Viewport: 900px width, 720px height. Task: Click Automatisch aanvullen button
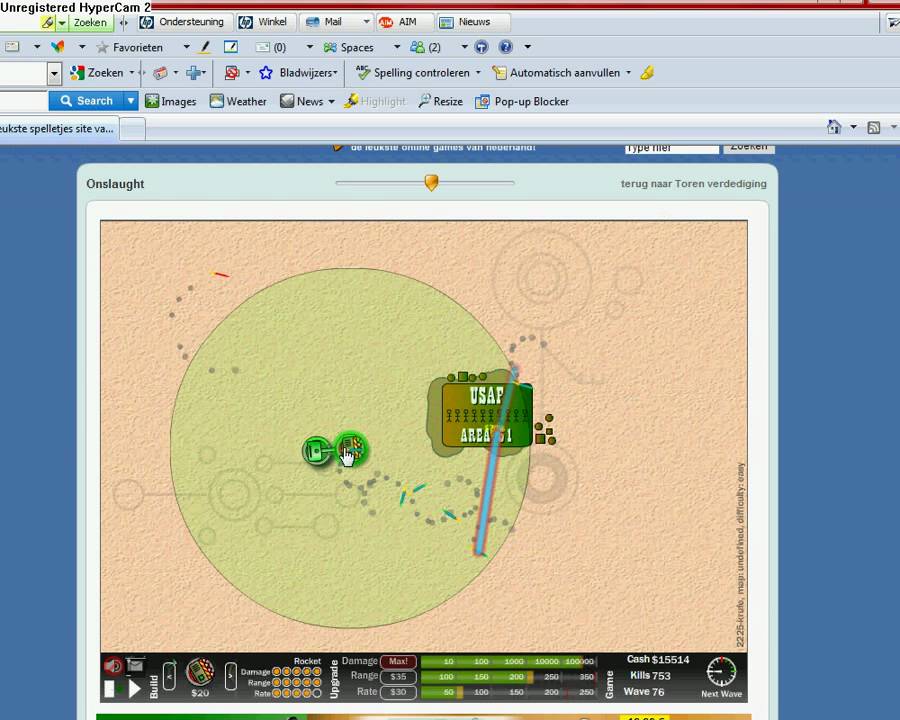click(556, 73)
